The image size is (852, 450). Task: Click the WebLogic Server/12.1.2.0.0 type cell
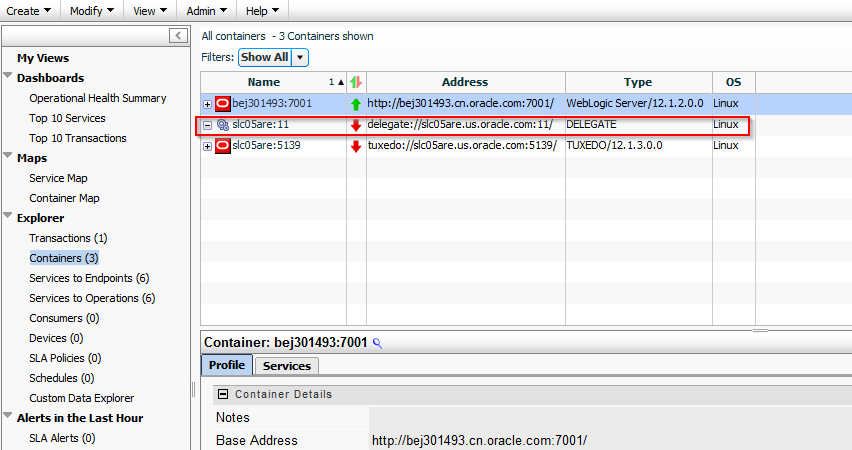(x=635, y=103)
